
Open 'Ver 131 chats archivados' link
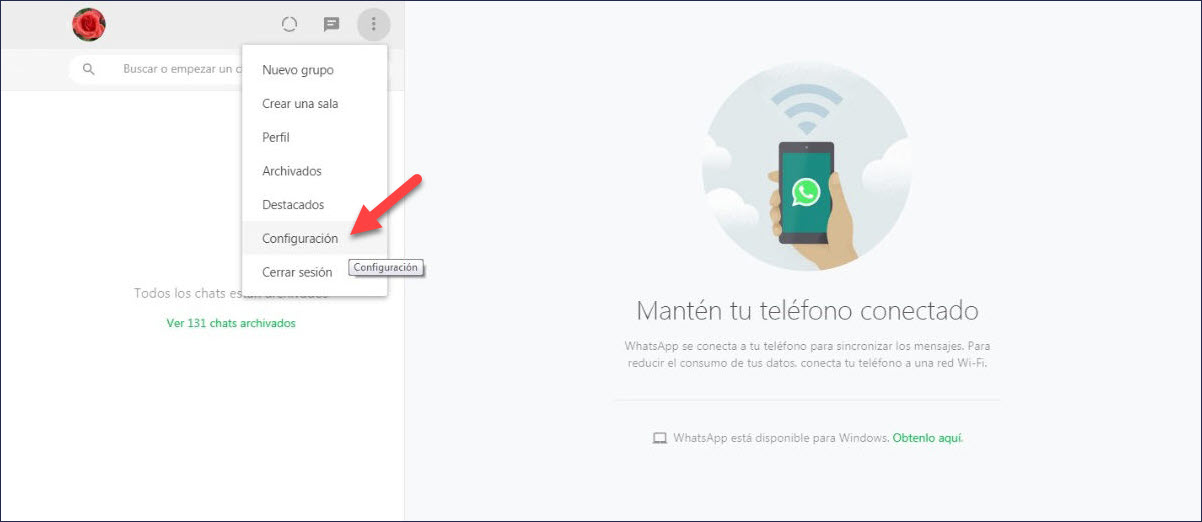(231, 323)
